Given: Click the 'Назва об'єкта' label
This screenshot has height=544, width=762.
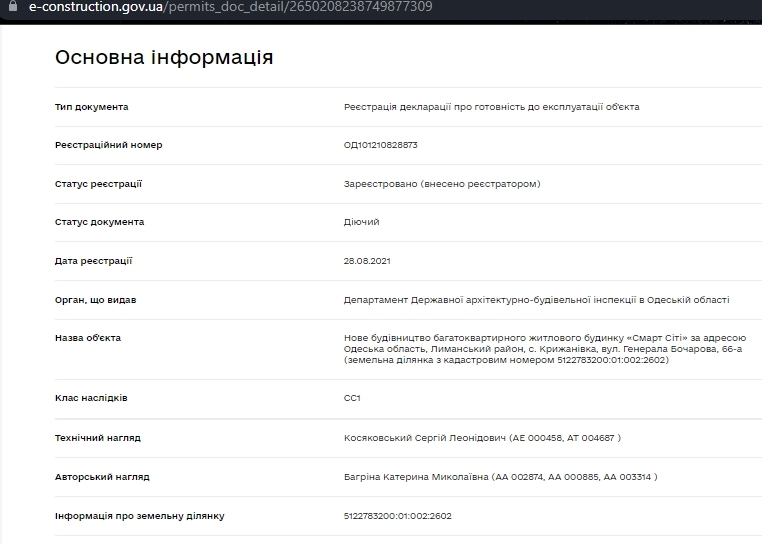Looking at the screenshot, I should (87, 338).
